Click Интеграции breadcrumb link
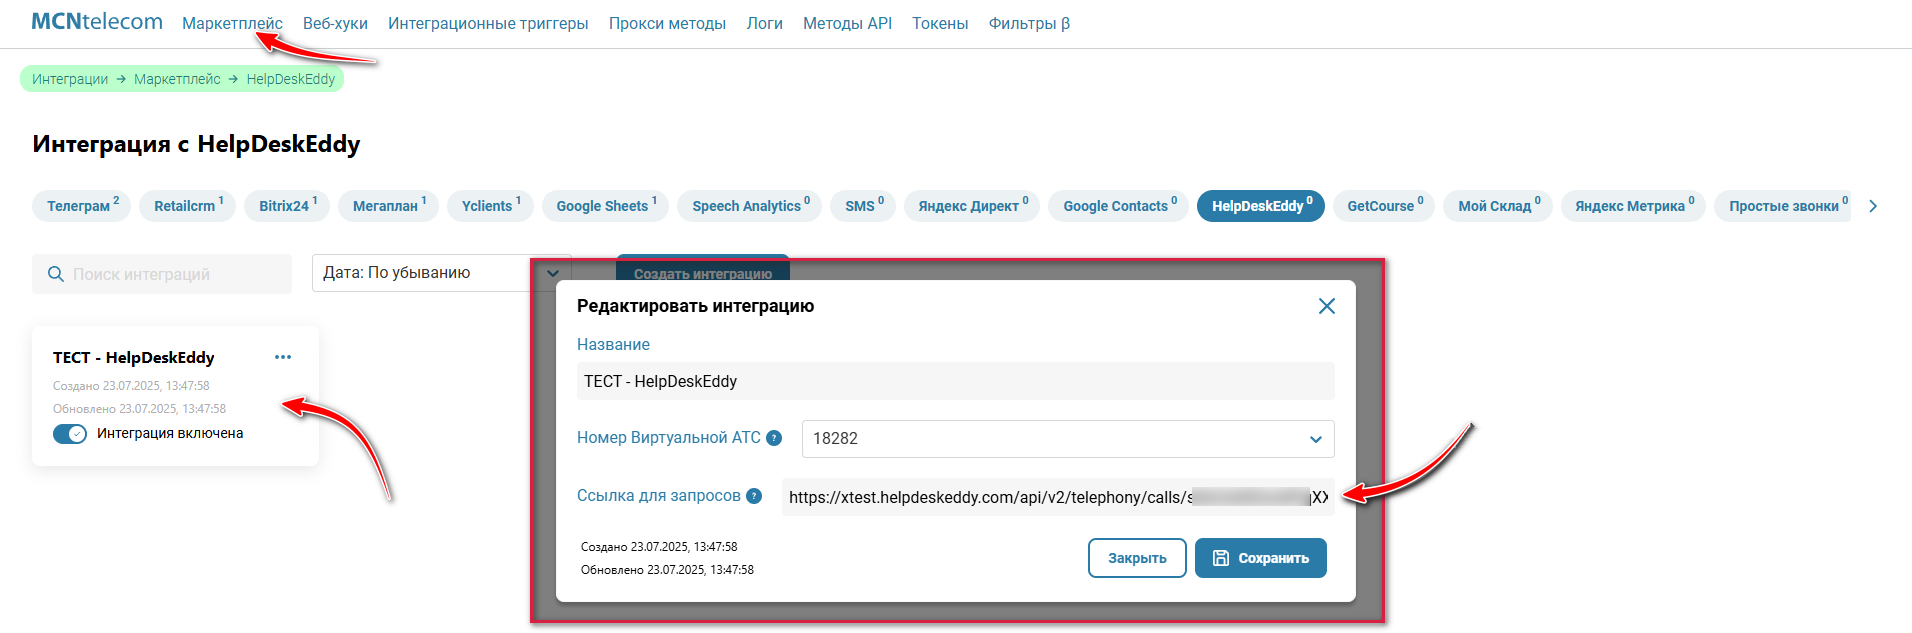This screenshot has width=1912, height=633. pos(70,79)
